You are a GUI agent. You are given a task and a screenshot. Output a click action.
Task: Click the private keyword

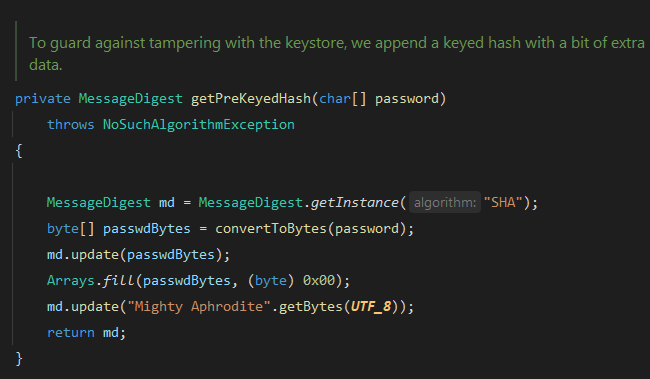point(43,99)
